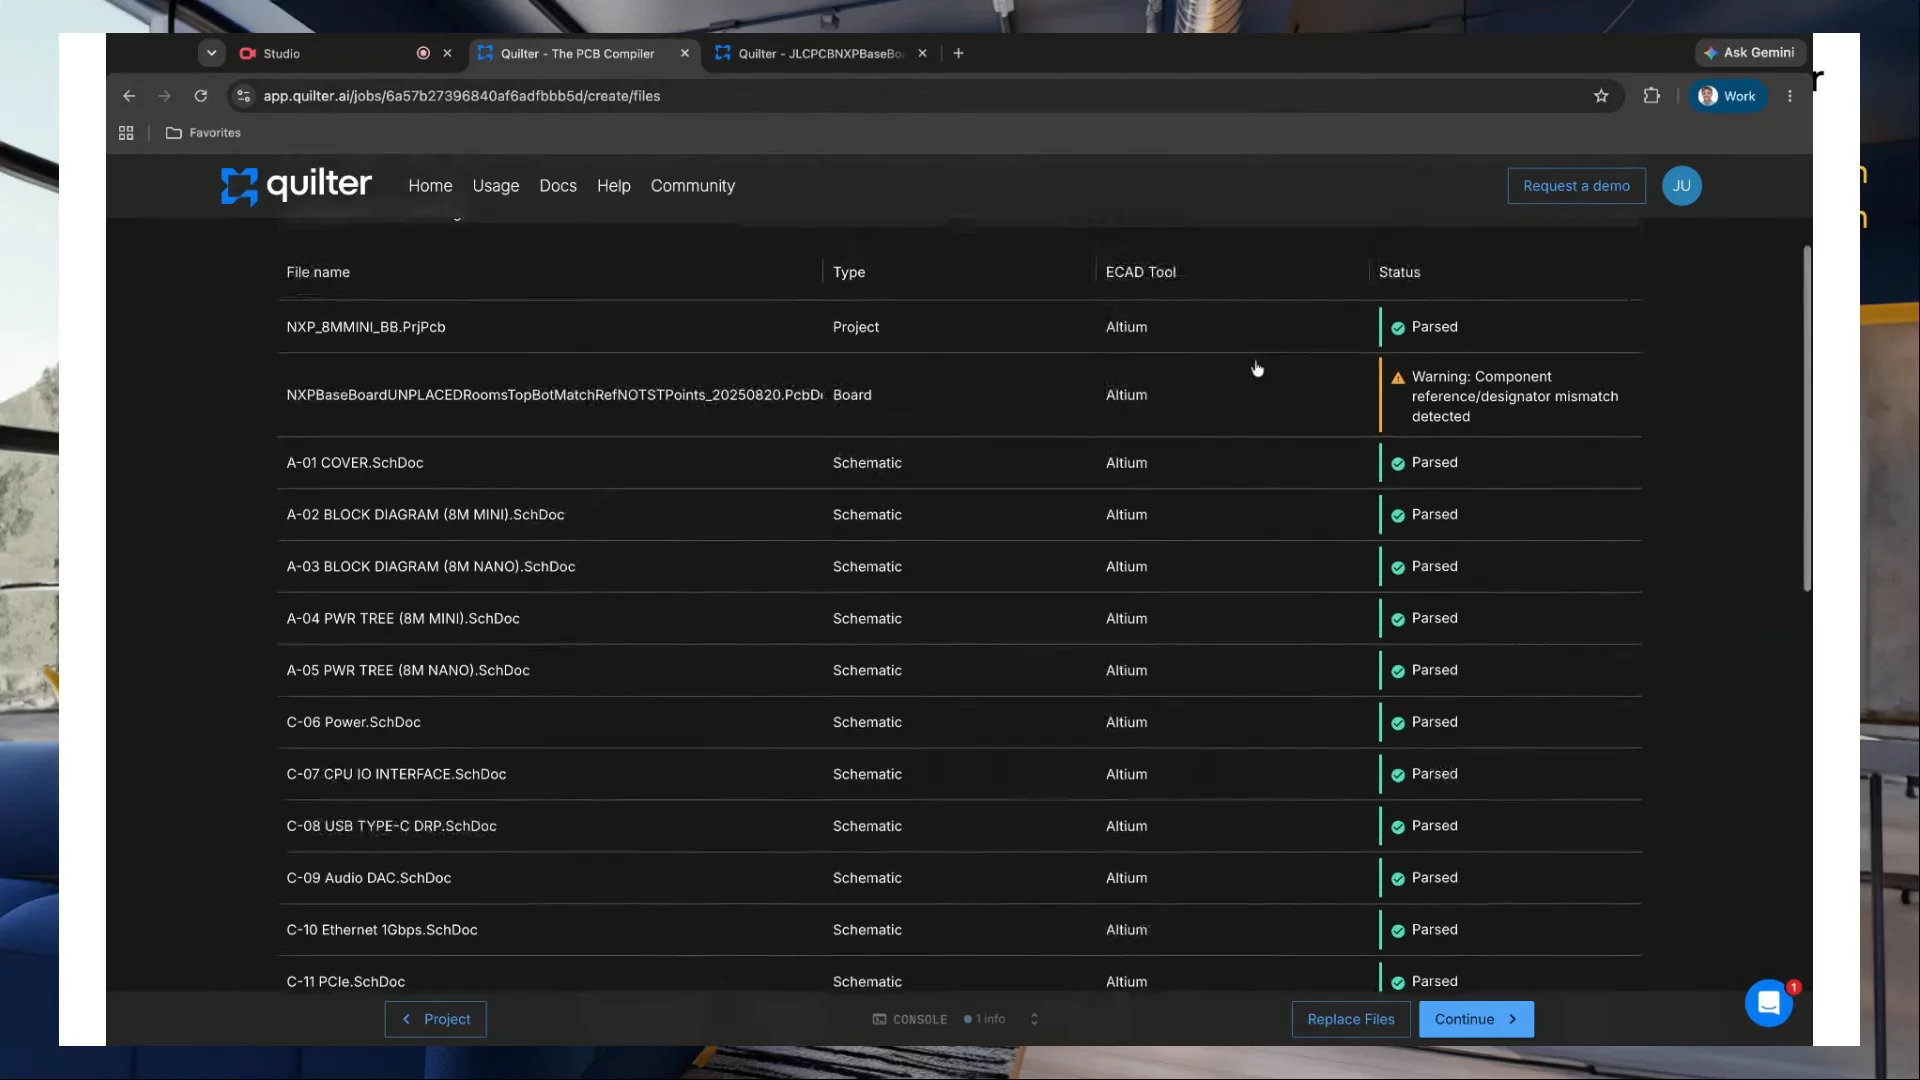1920x1080 pixels.
Task: Go forward in browser history
Action: 165,96
